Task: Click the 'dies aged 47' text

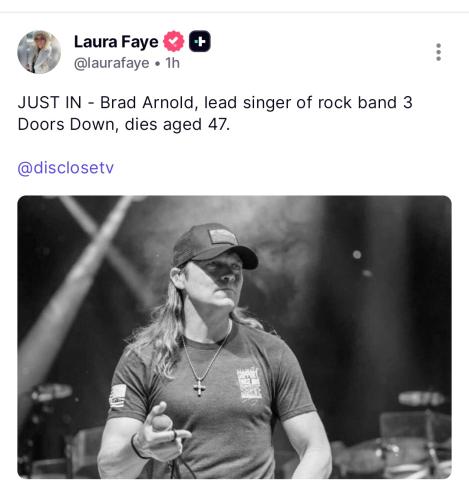Action: click(x=177, y=125)
